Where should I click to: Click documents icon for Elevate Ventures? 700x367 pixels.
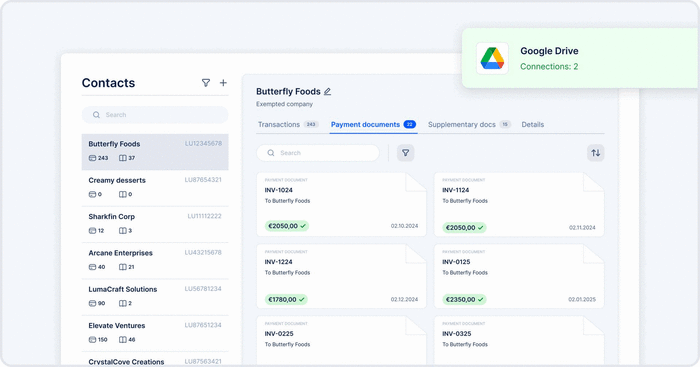point(123,340)
